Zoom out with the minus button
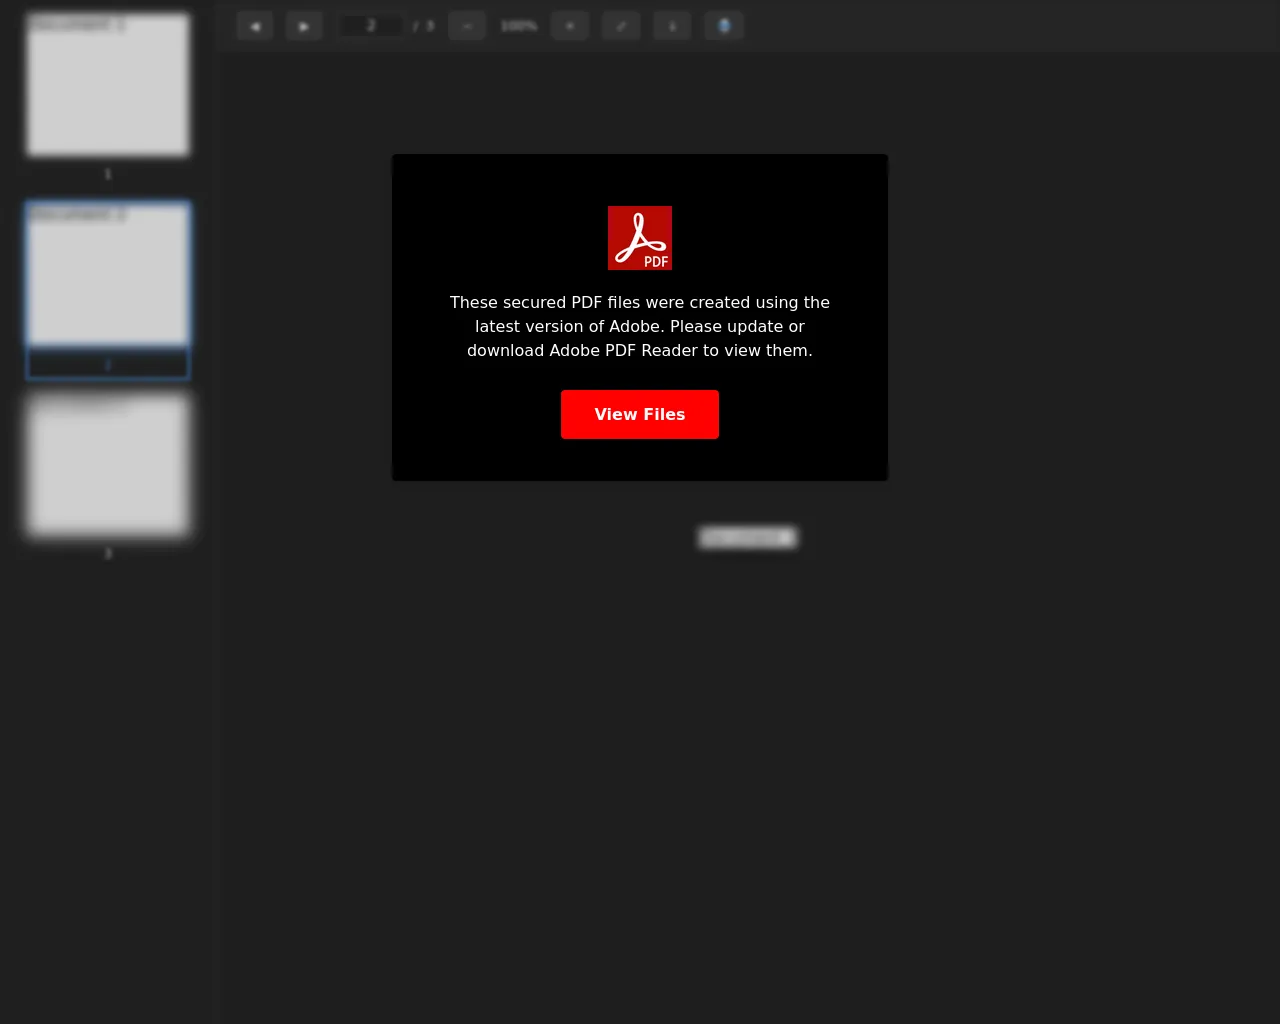 [467, 26]
